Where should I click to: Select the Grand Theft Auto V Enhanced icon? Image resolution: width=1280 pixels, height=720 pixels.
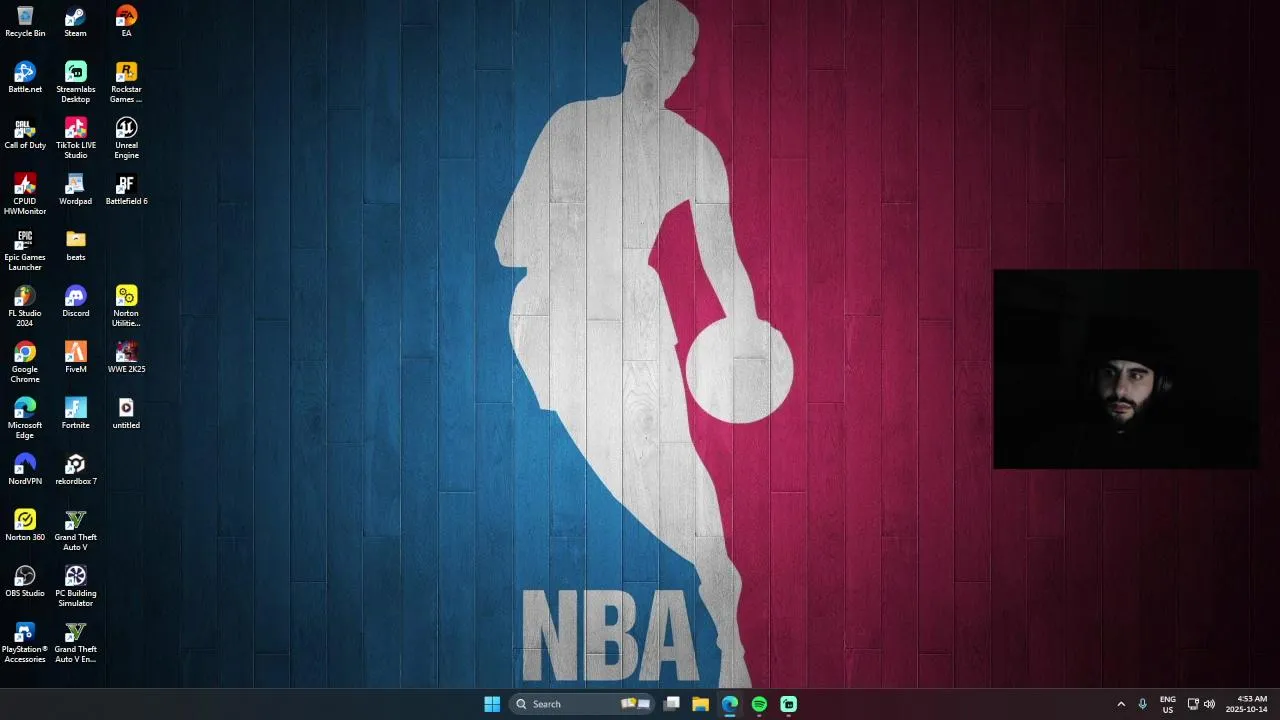[75, 643]
